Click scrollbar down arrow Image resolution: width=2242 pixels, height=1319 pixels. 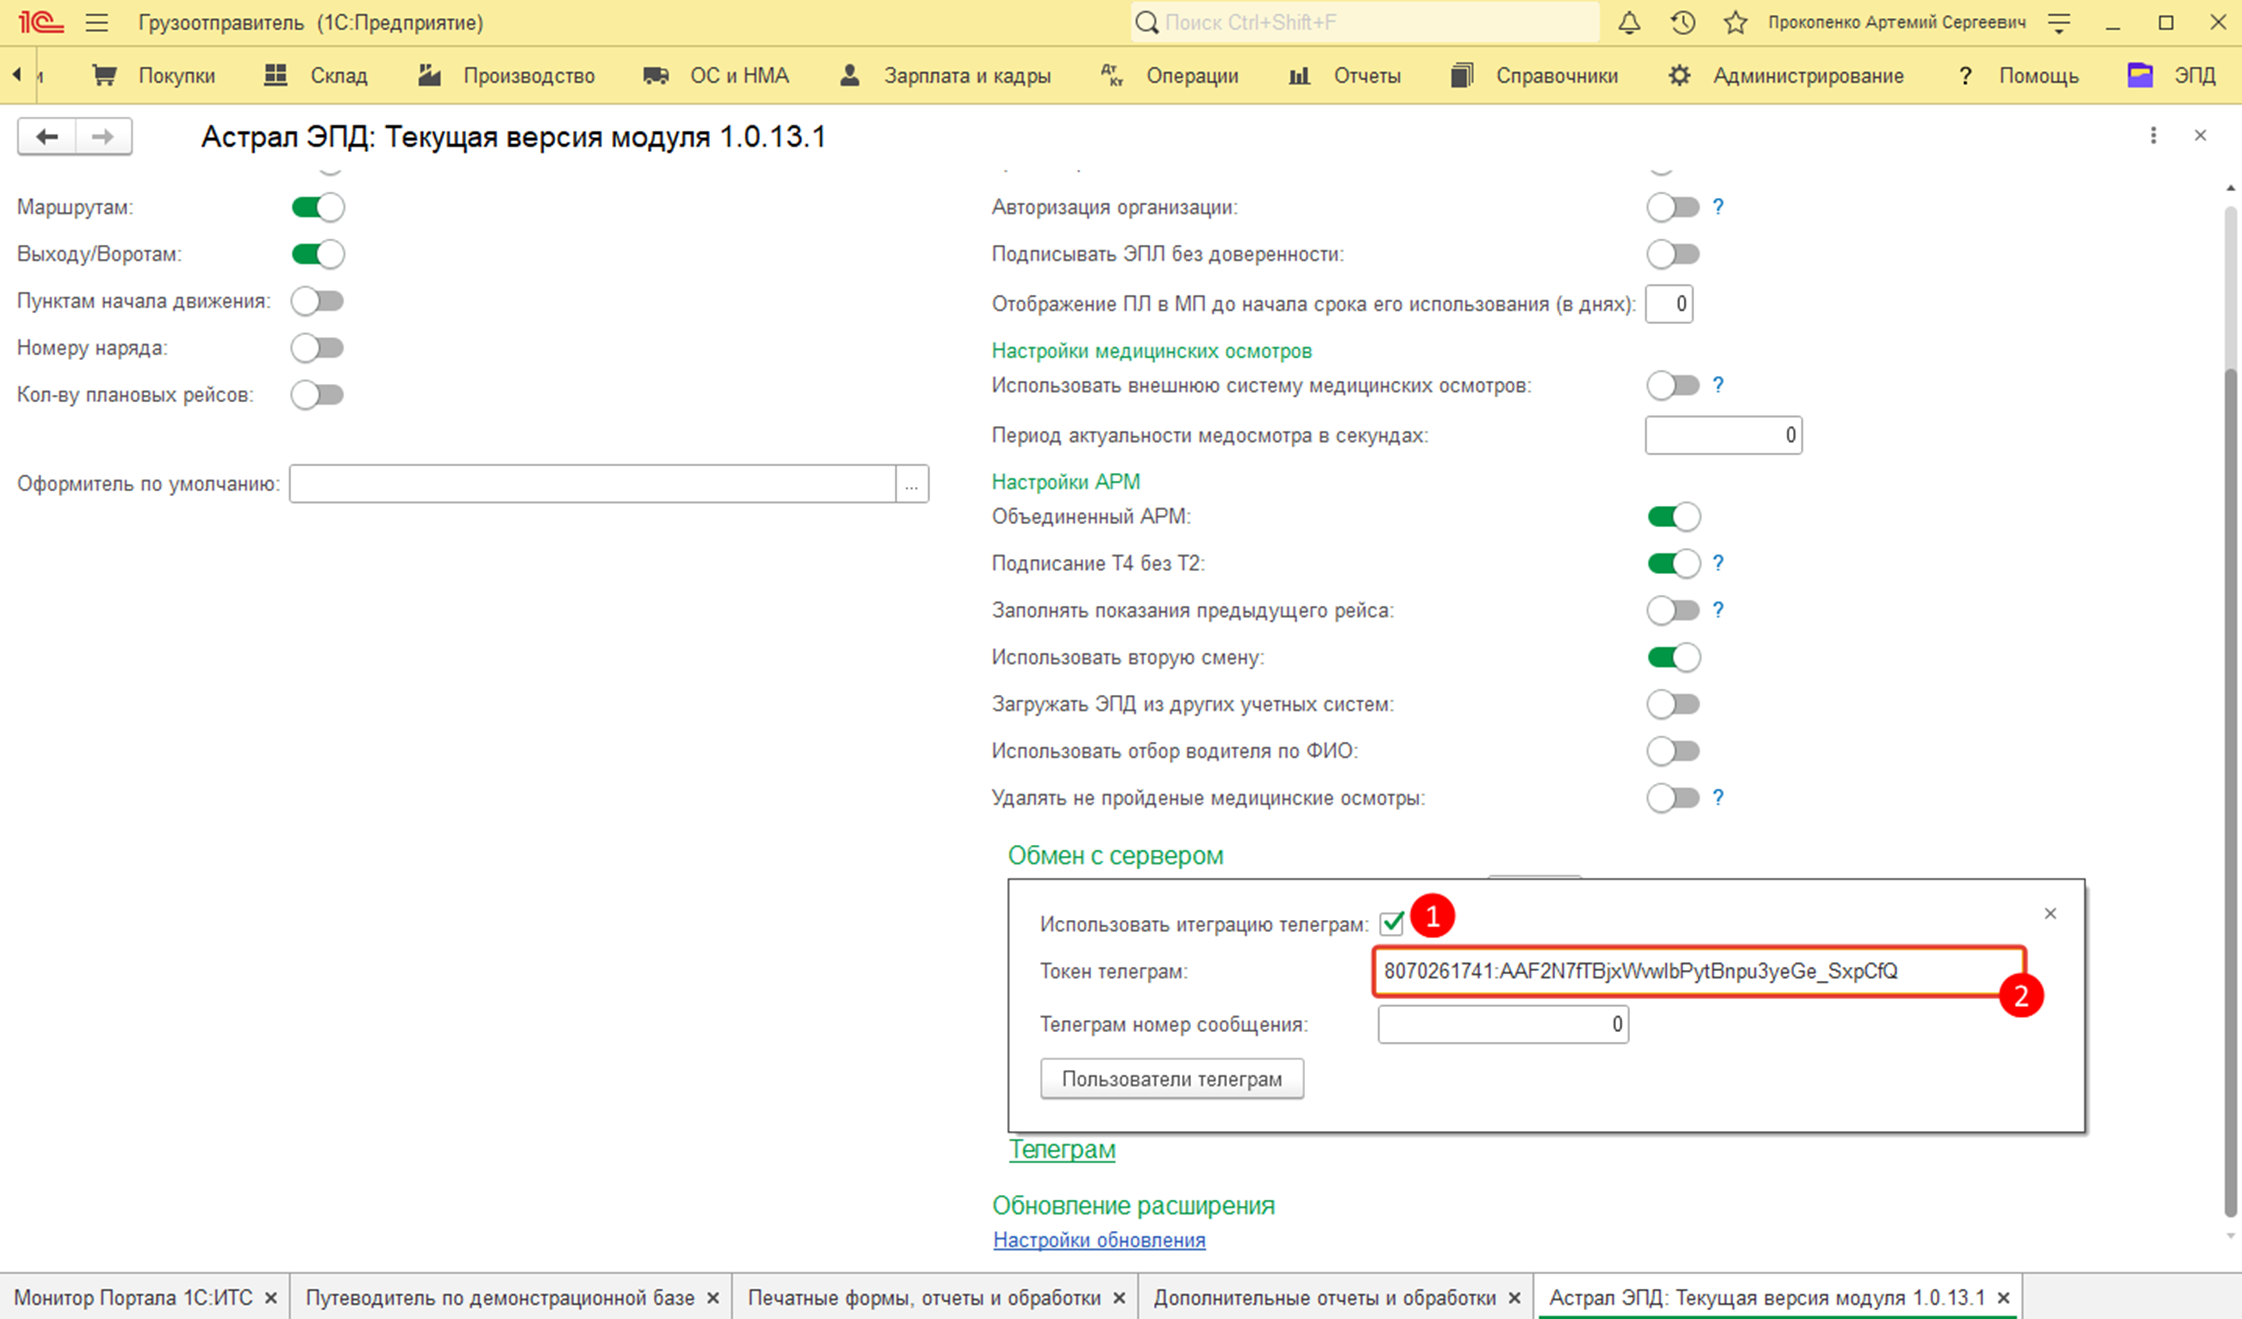pos(2230,1237)
